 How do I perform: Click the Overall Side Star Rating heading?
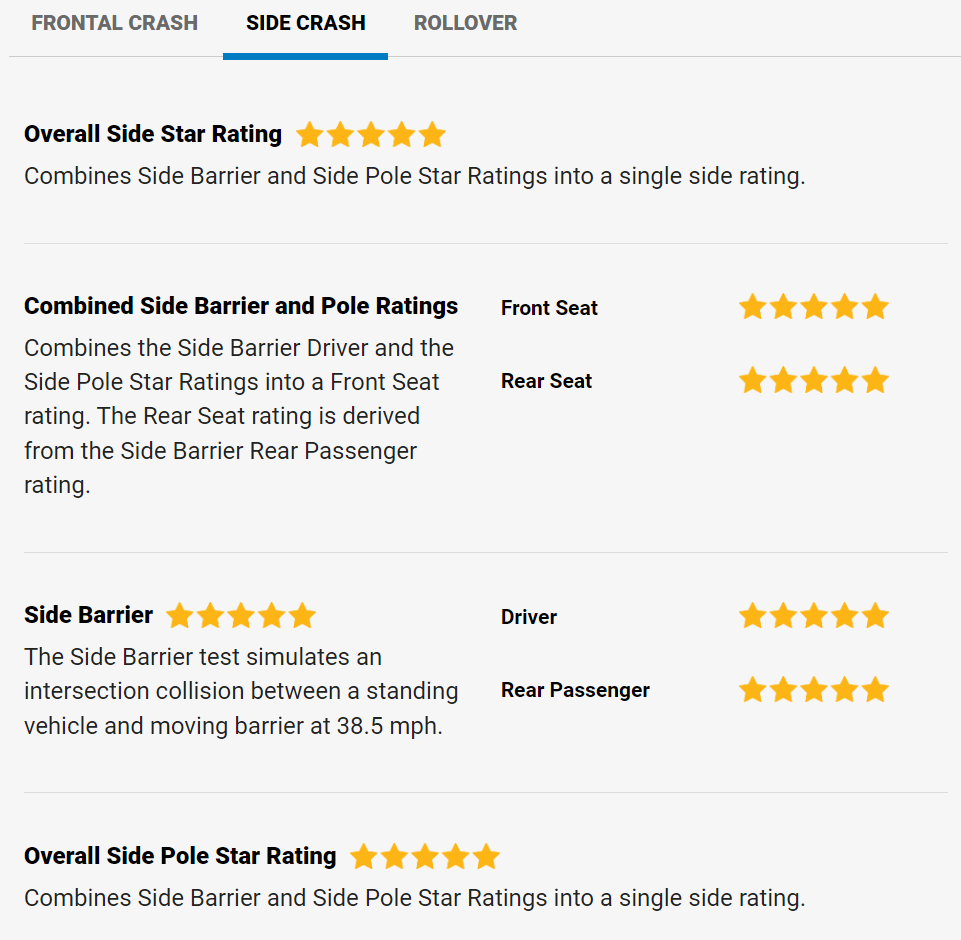(152, 133)
